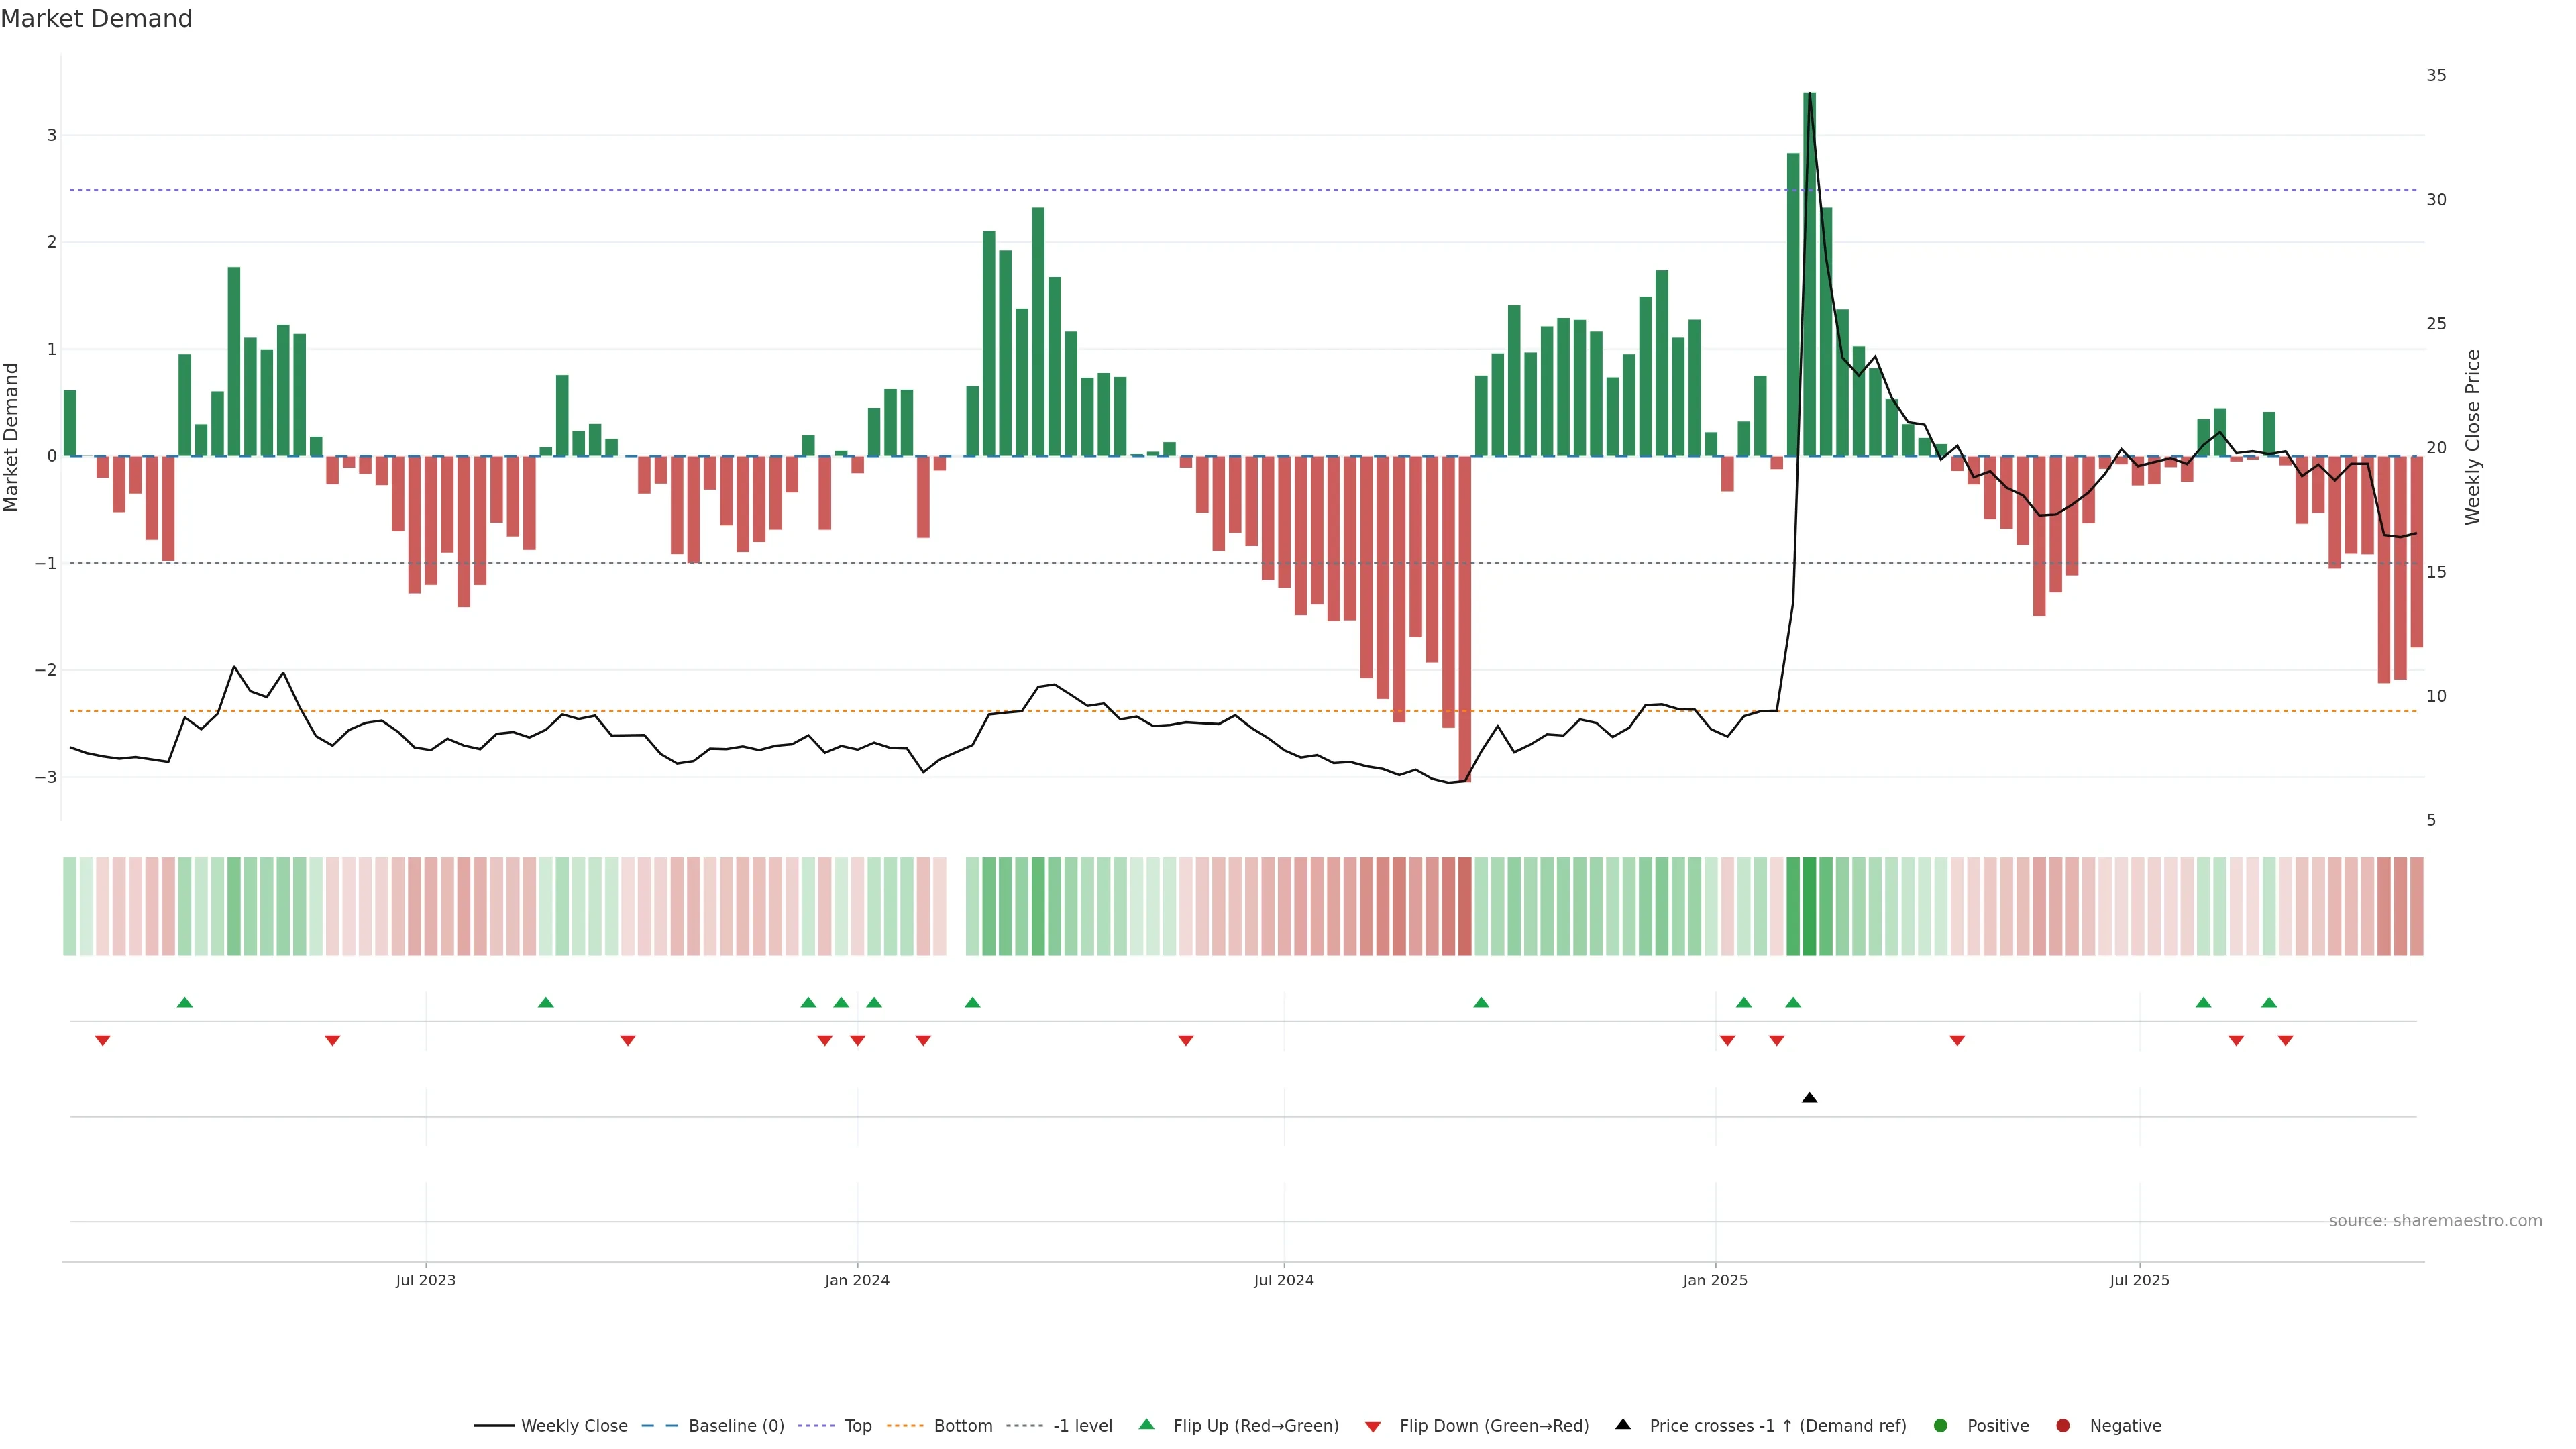Click the Weekly Close Price axis title
This screenshot has width=2576, height=1449.
pos(2473,437)
